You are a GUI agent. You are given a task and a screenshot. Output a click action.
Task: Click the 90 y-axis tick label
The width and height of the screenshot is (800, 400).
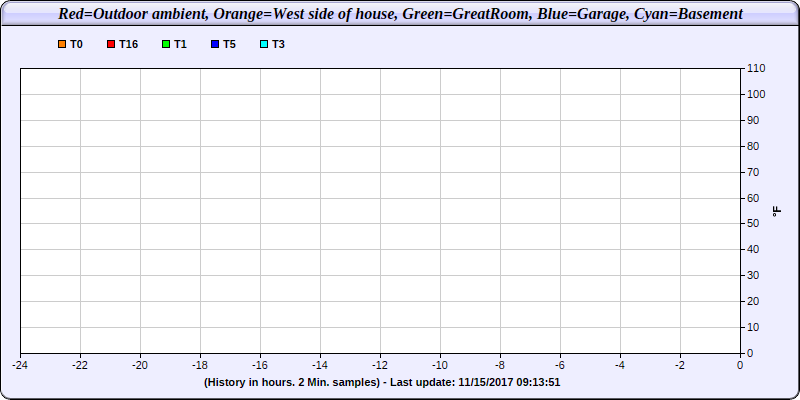point(753,120)
